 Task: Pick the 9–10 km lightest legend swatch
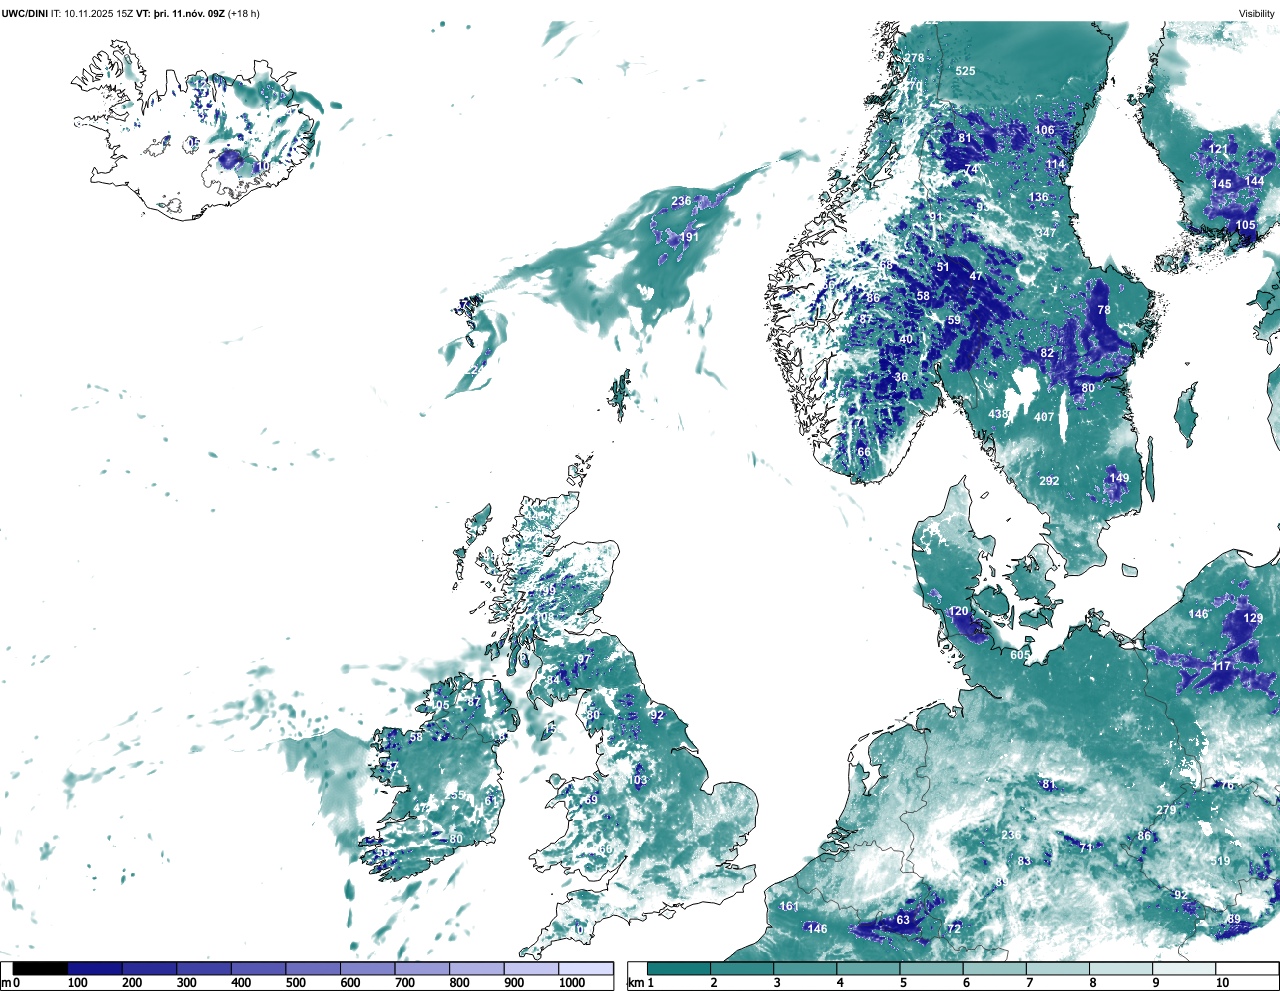point(1185,968)
